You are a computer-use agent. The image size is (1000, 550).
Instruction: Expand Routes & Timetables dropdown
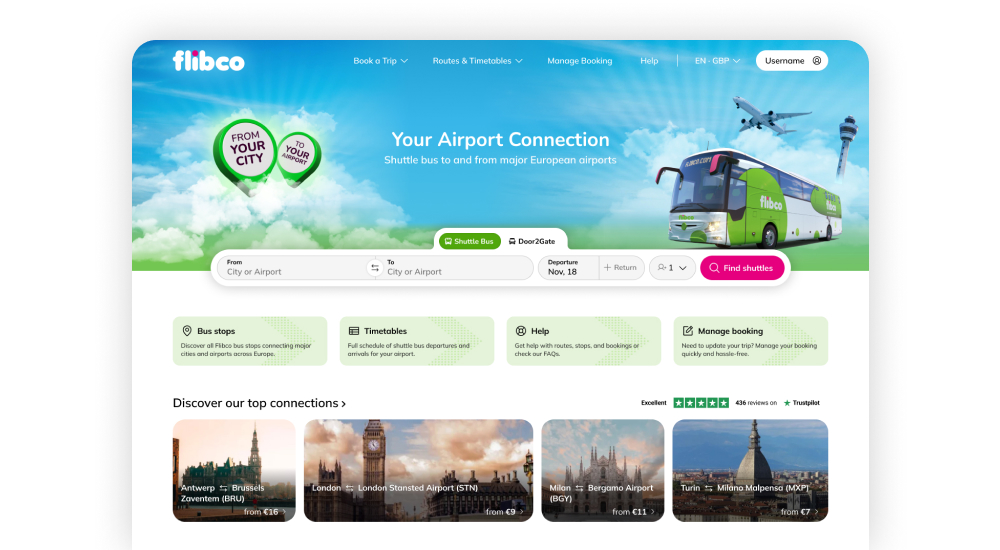tap(478, 61)
